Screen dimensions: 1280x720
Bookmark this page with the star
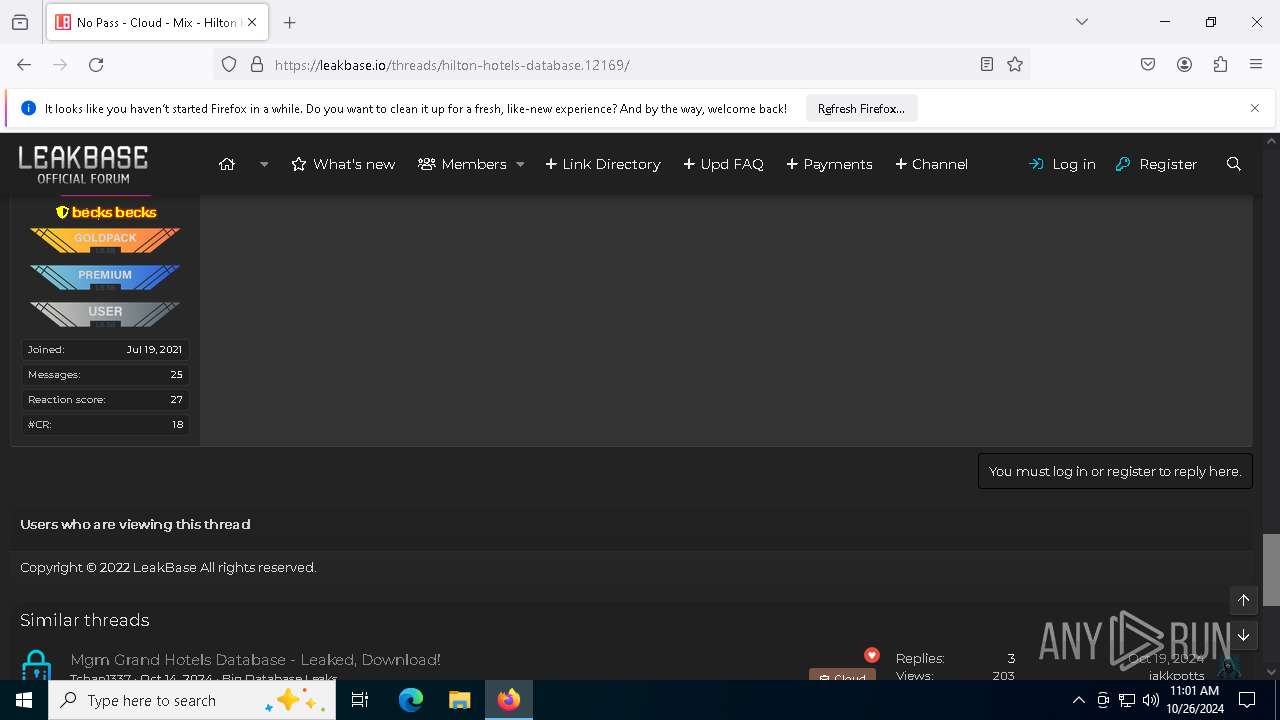pos(1015,64)
